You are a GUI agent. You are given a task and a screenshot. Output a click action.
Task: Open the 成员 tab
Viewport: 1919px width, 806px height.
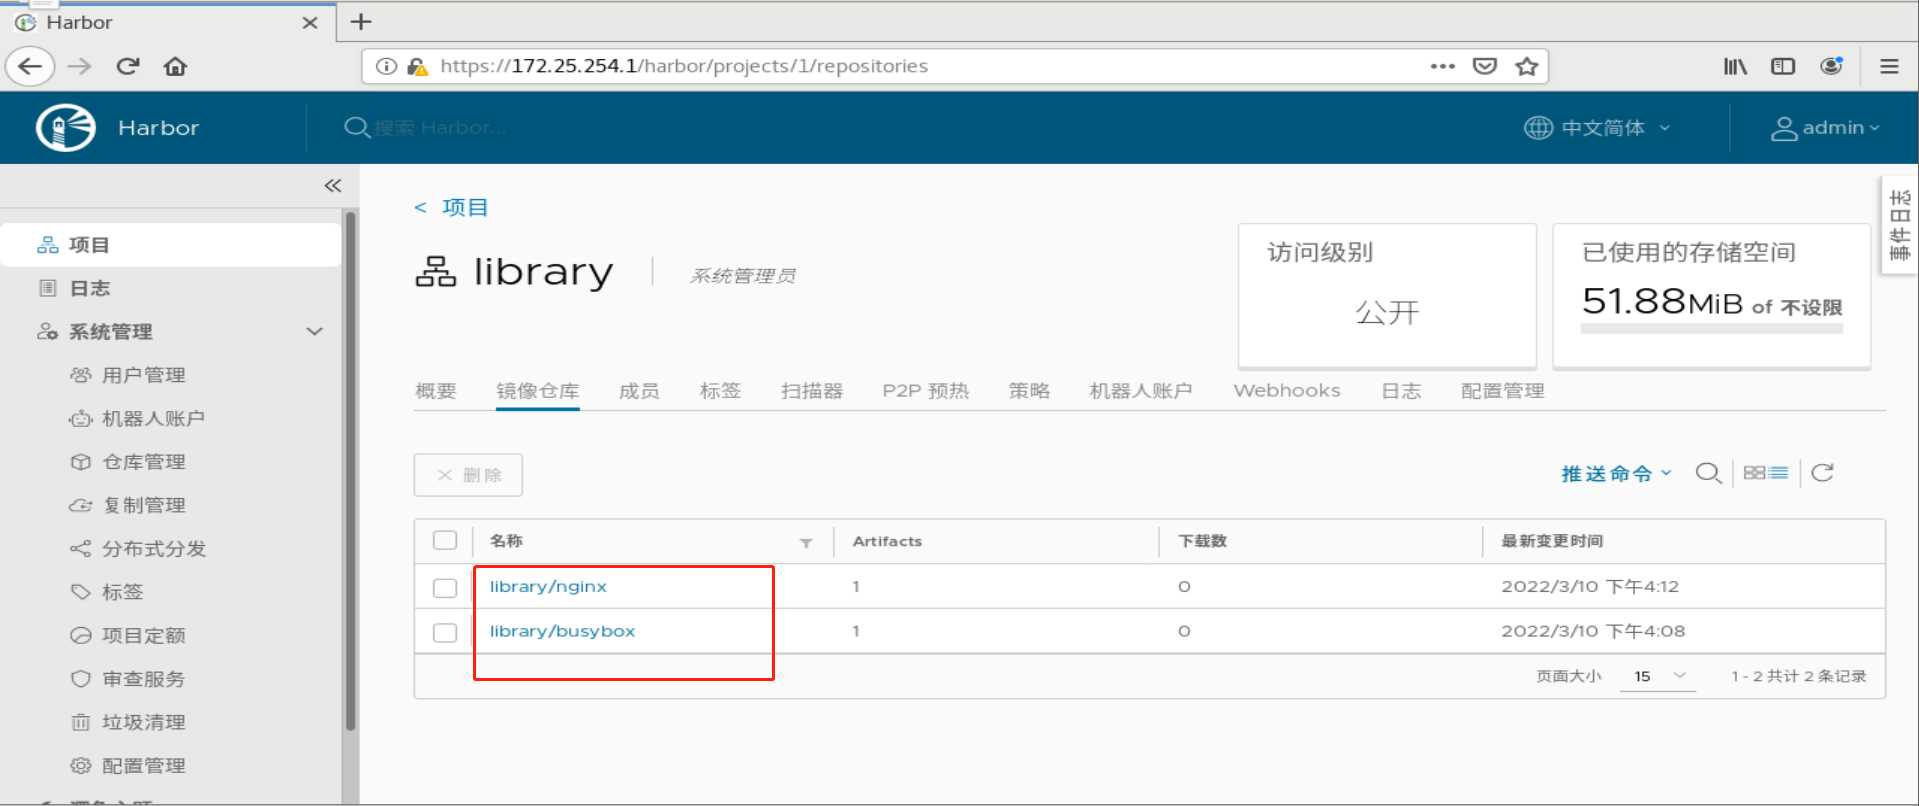click(639, 391)
